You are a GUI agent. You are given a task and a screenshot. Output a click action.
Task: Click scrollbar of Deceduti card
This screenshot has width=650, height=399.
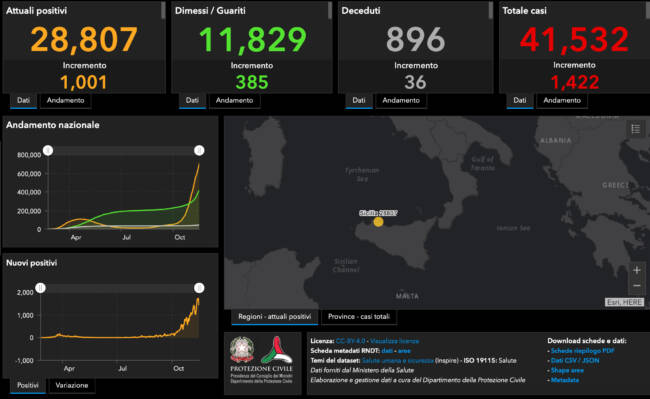coord(491,10)
